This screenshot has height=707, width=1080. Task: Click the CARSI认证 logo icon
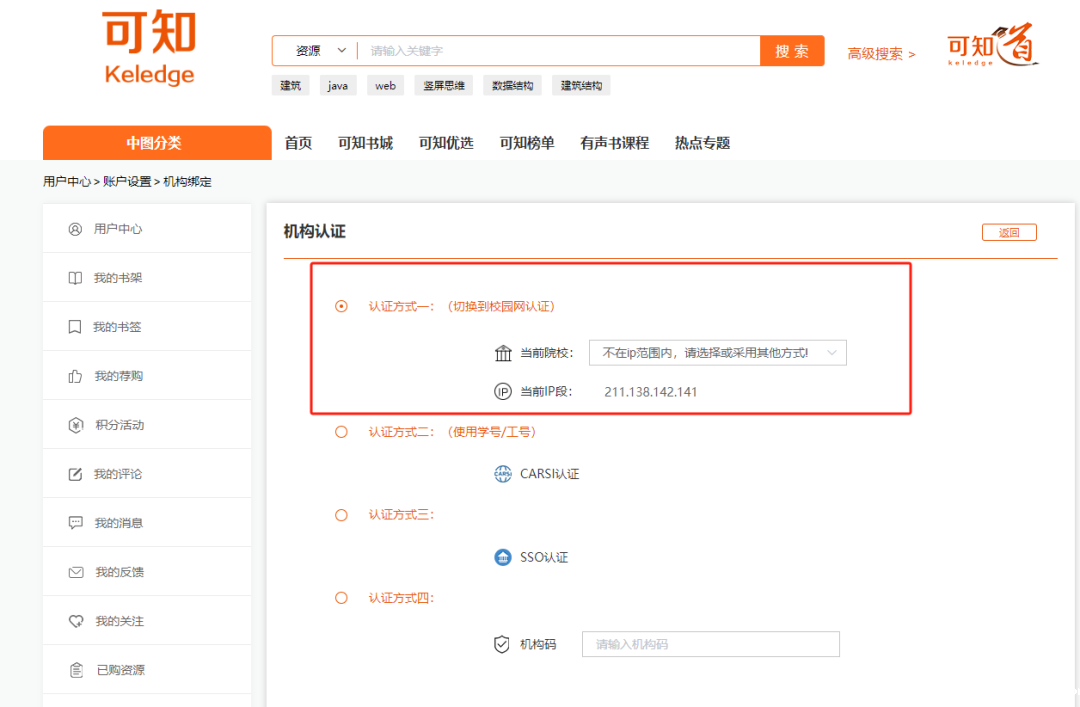click(x=503, y=474)
